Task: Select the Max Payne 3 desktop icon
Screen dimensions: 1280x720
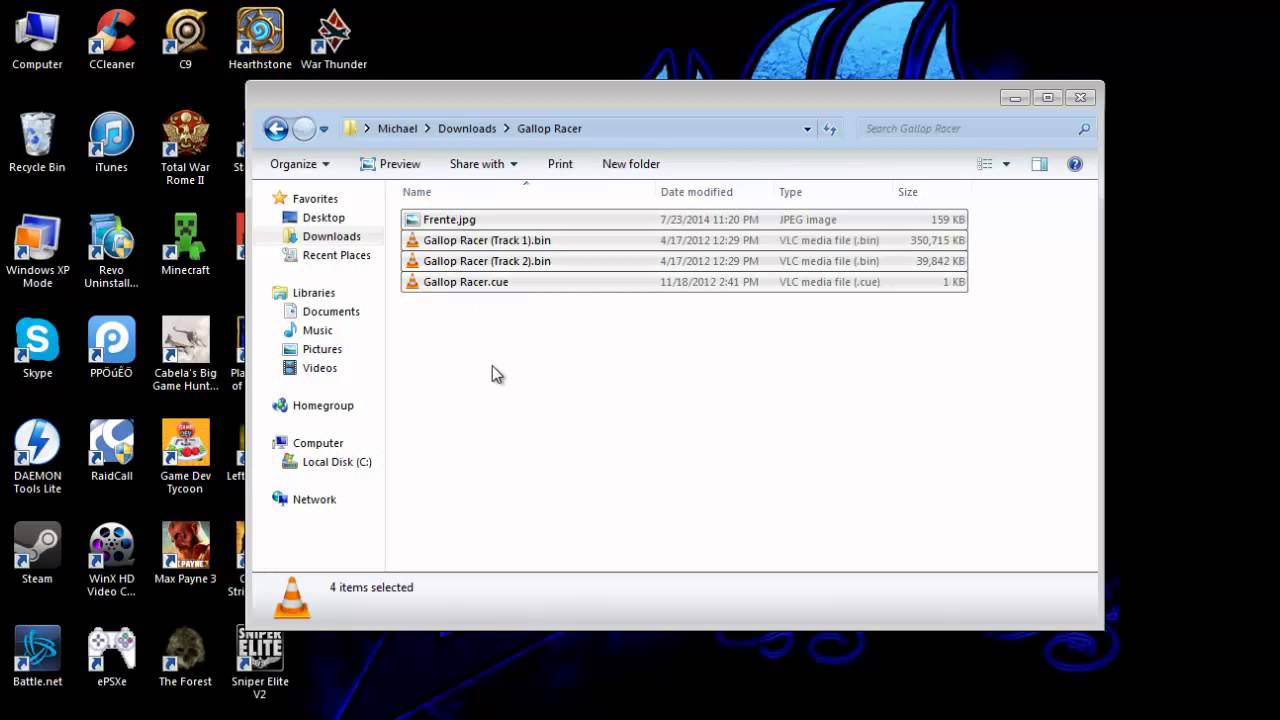Action: click(185, 554)
